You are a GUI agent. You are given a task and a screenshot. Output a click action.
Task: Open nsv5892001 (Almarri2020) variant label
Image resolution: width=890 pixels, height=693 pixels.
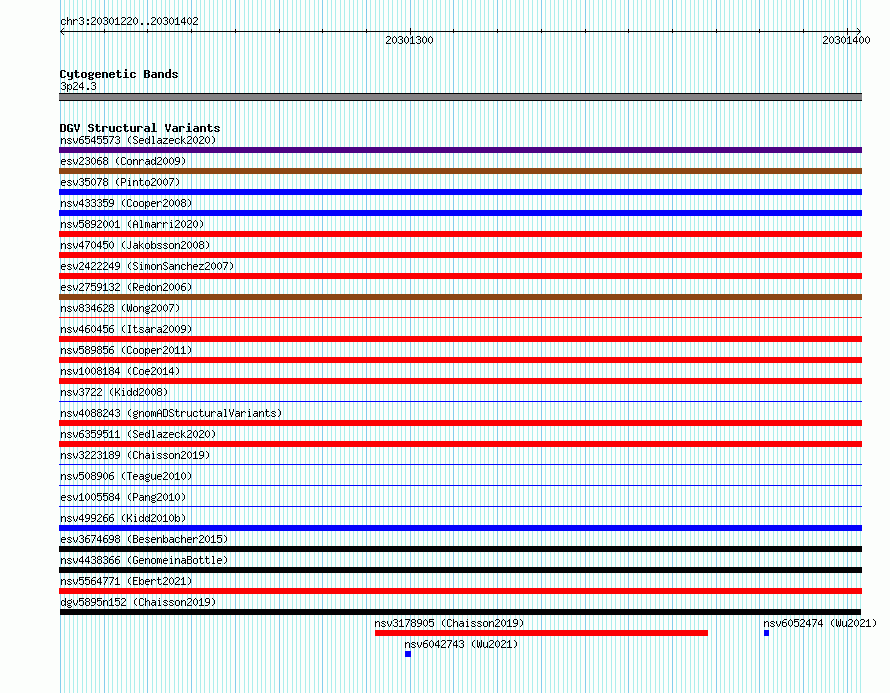tap(132, 224)
